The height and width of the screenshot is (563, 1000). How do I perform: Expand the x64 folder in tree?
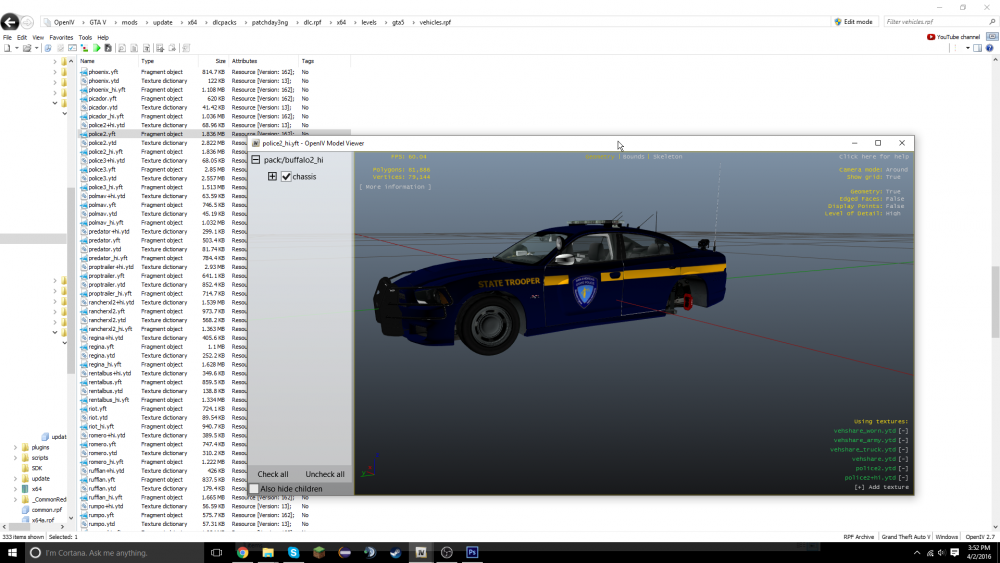pyautogui.click(x=15, y=489)
